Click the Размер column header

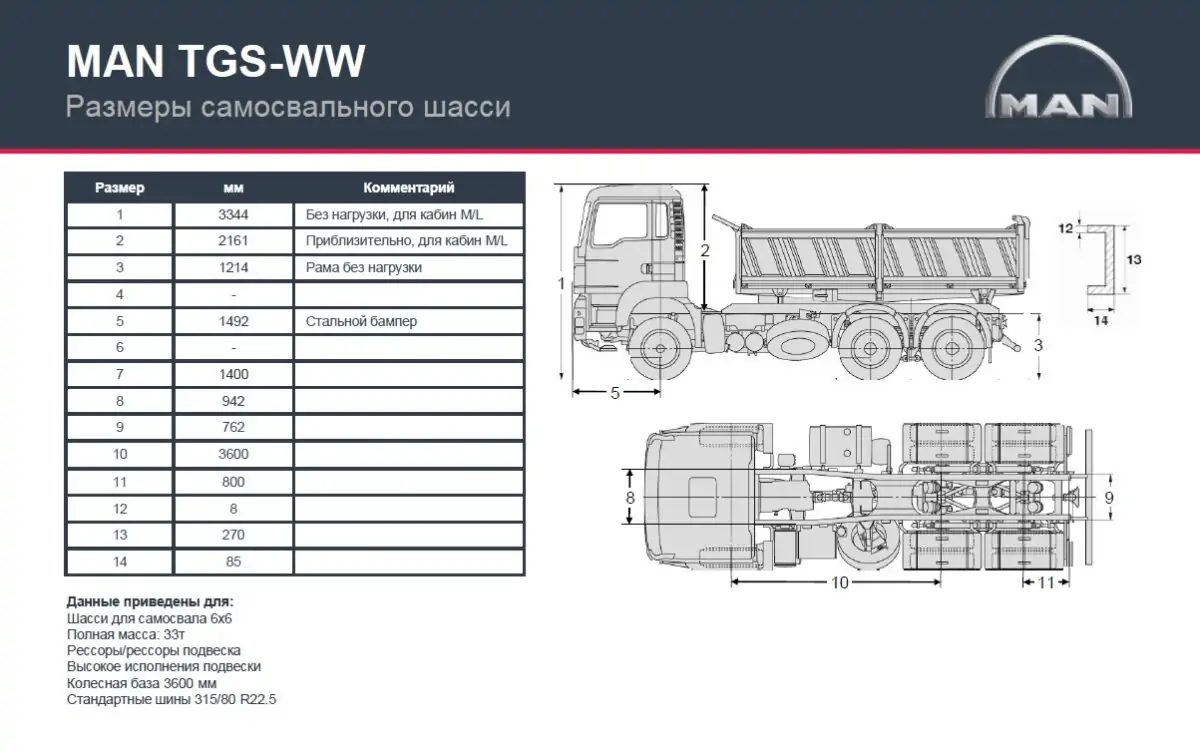120,187
